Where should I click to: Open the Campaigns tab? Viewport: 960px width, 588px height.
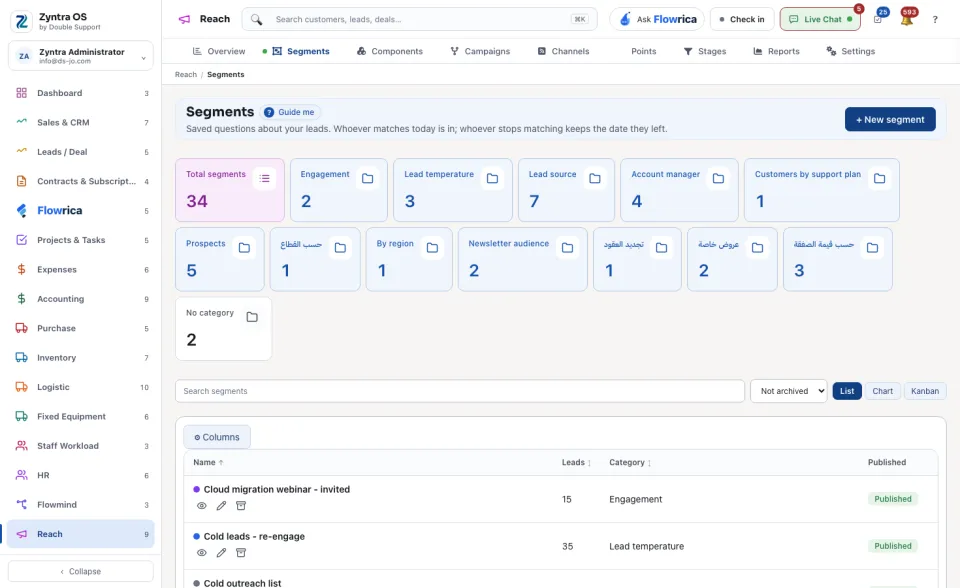click(x=480, y=51)
